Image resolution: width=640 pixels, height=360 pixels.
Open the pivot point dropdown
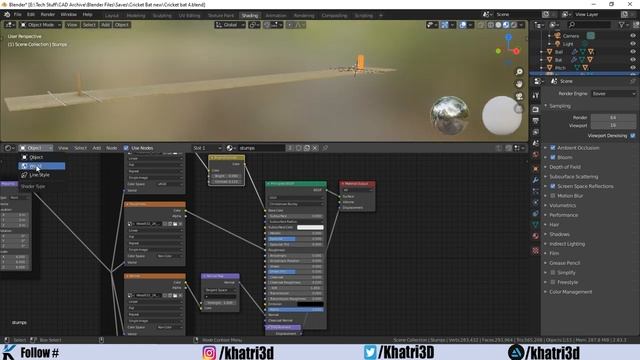tap(254, 25)
